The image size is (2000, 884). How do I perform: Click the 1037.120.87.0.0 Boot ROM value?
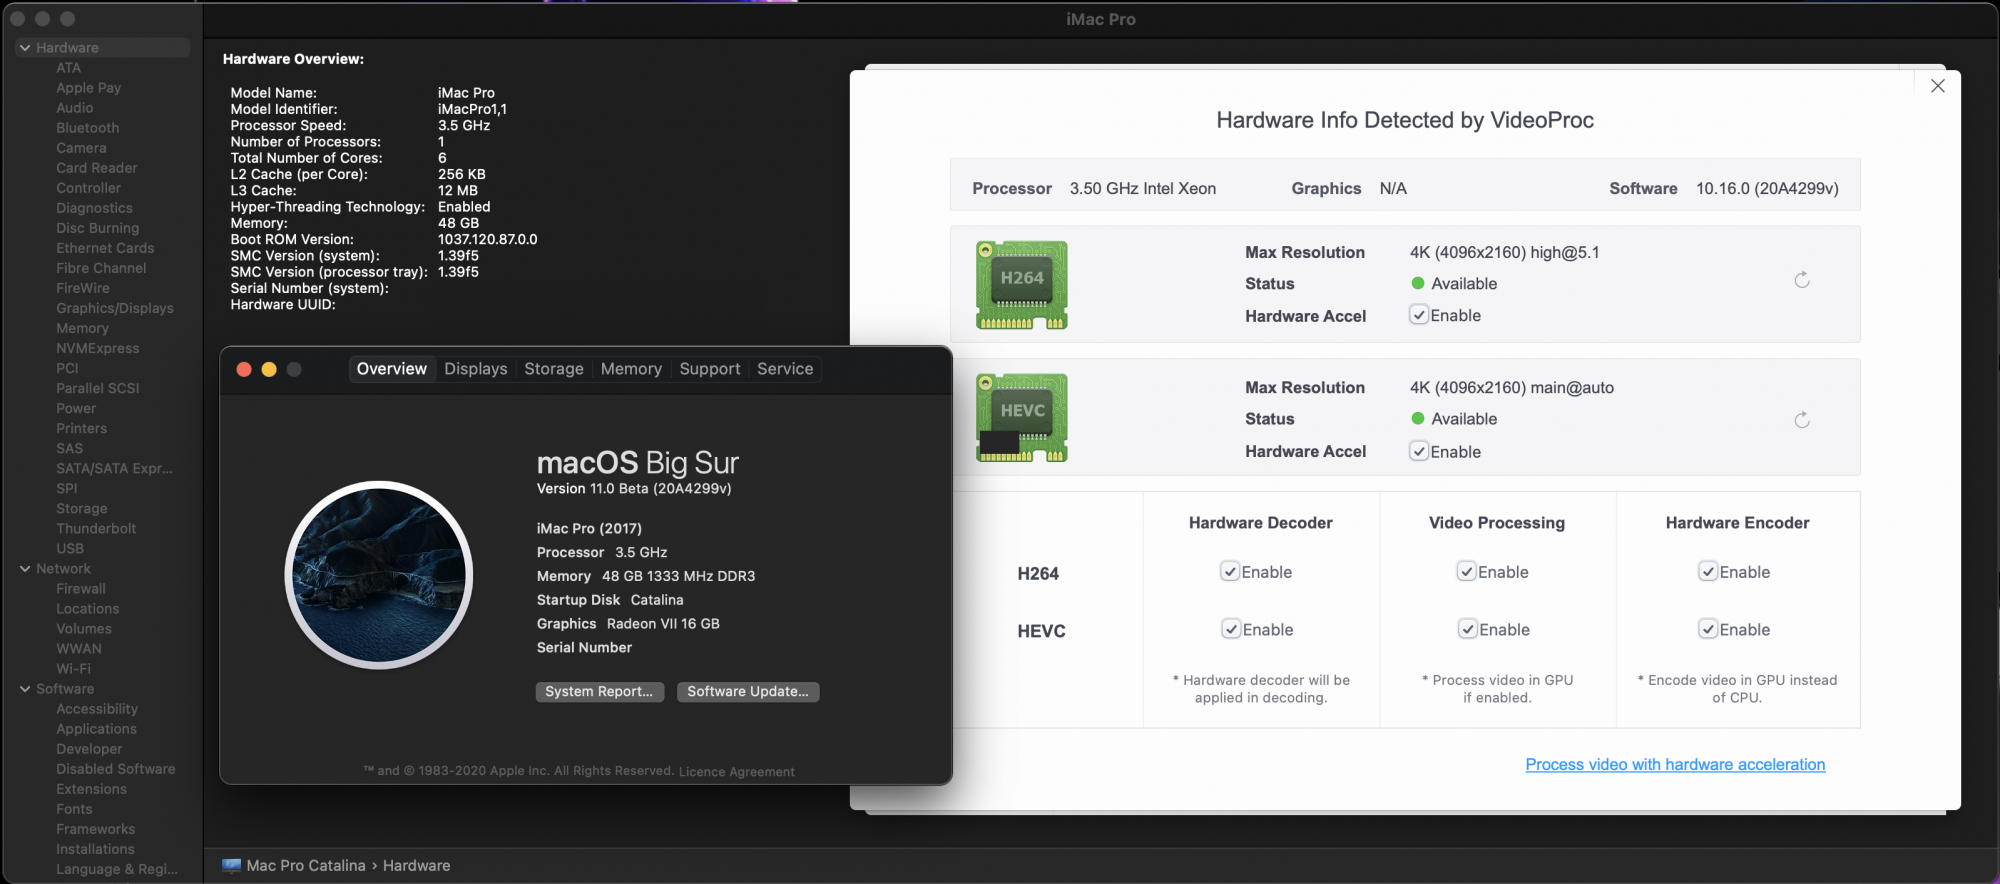coord(488,239)
